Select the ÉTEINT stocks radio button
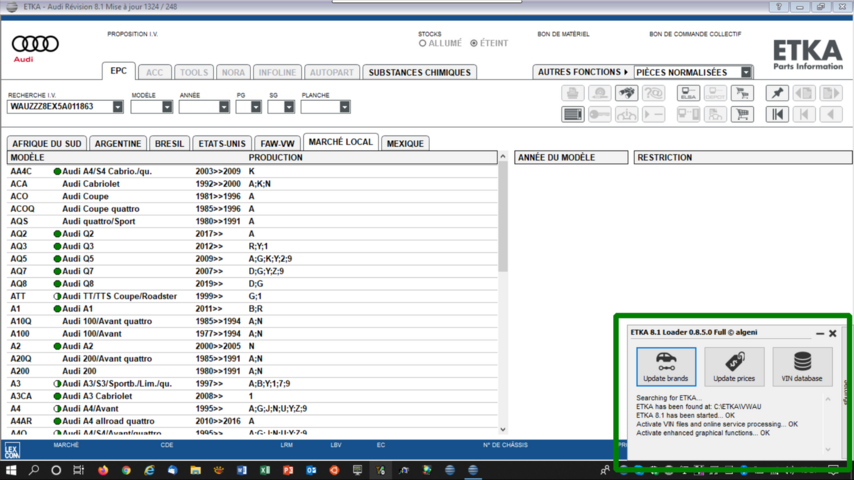The height and width of the screenshot is (480, 854). pyautogui.click(x=474, y=44)
